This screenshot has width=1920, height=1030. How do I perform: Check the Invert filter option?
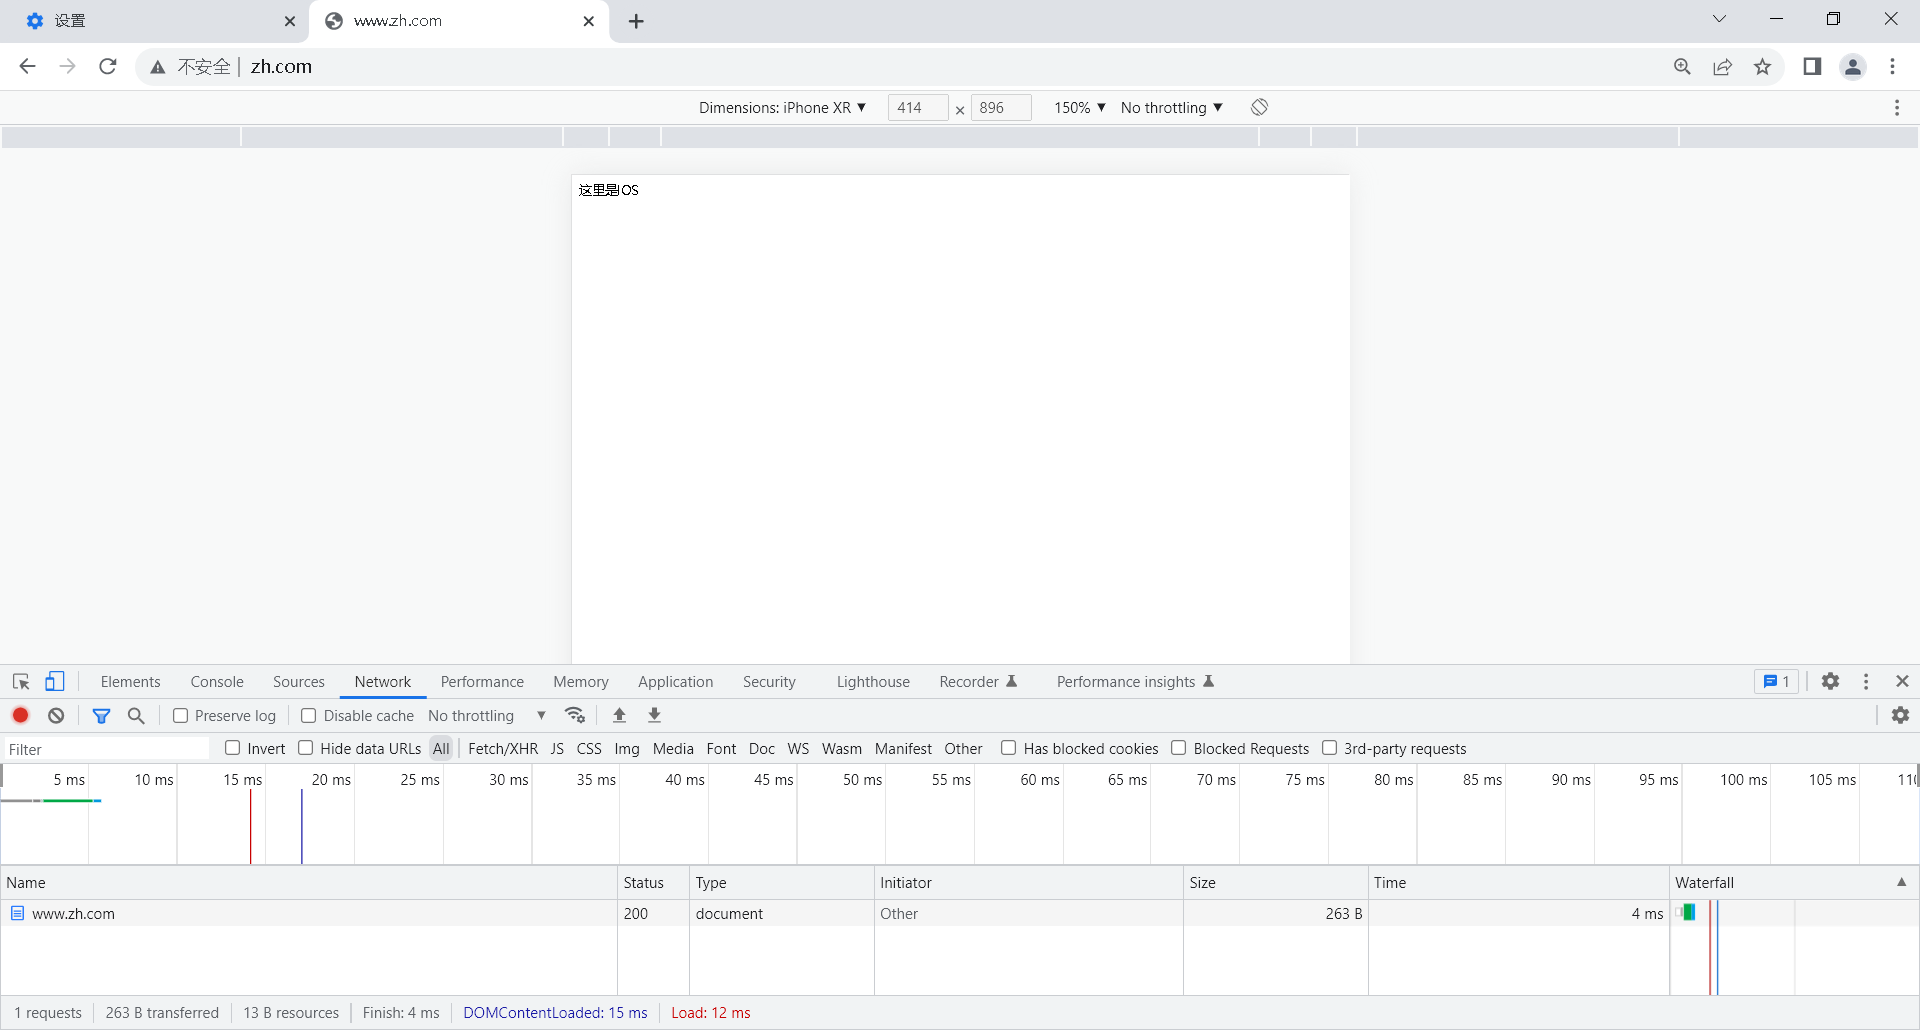(233, 748)
